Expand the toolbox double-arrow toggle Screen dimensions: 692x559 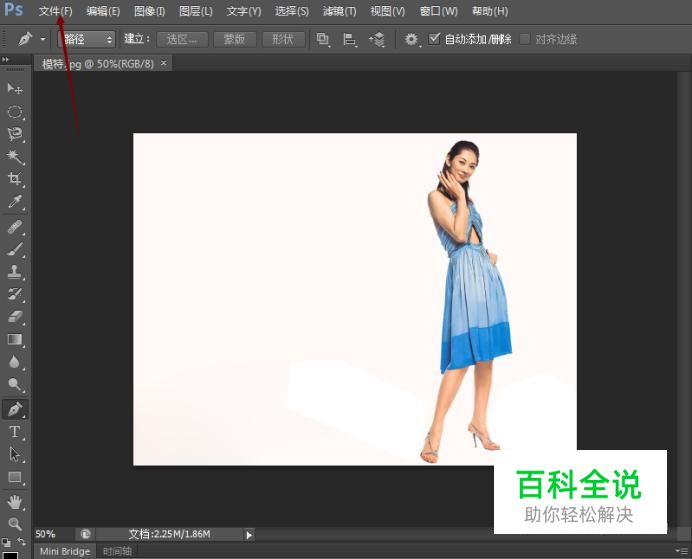coord(5,59)
